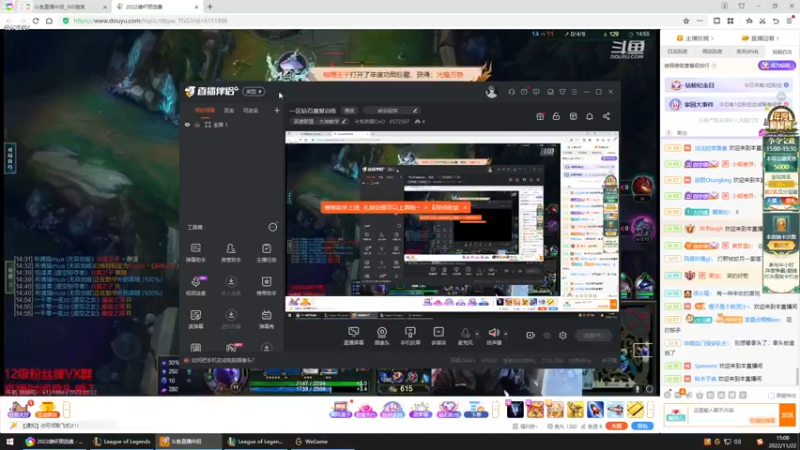The image size is (800, 450).
Task: Open the customer service headset icon in title bar
Action: point(511,92)
